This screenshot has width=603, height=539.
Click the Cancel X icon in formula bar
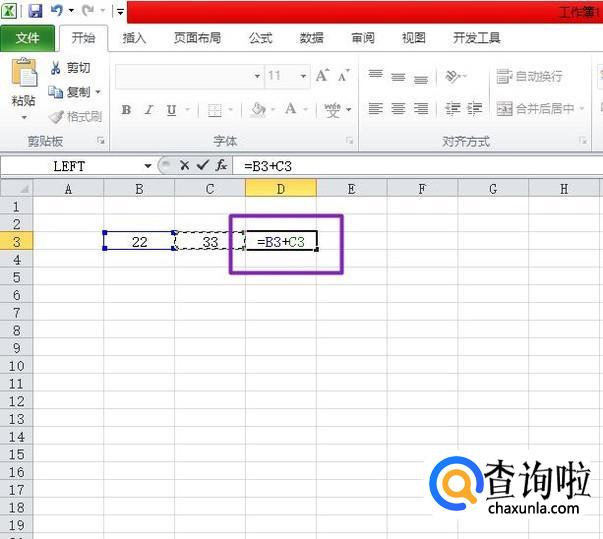[185, 166]
